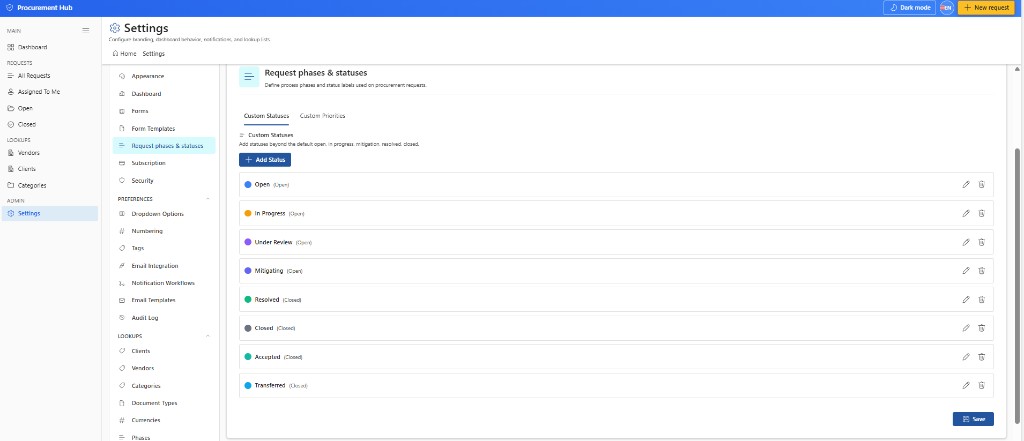Switch to Custom Statuses tab

(x=266, y=116)
